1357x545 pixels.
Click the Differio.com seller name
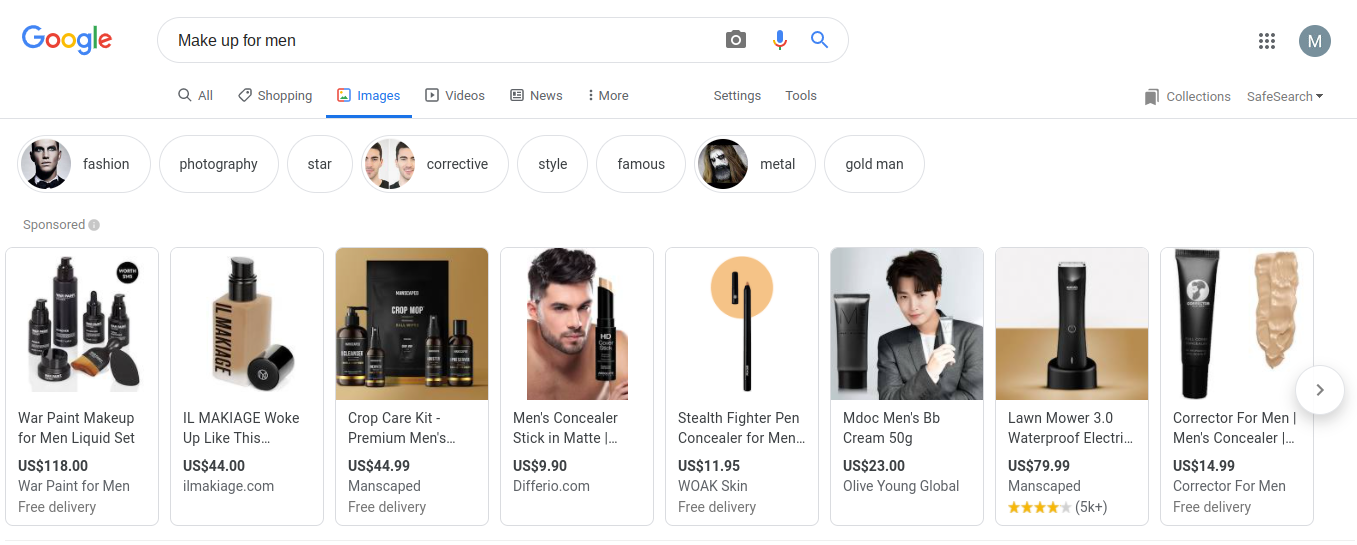(551, 486)
